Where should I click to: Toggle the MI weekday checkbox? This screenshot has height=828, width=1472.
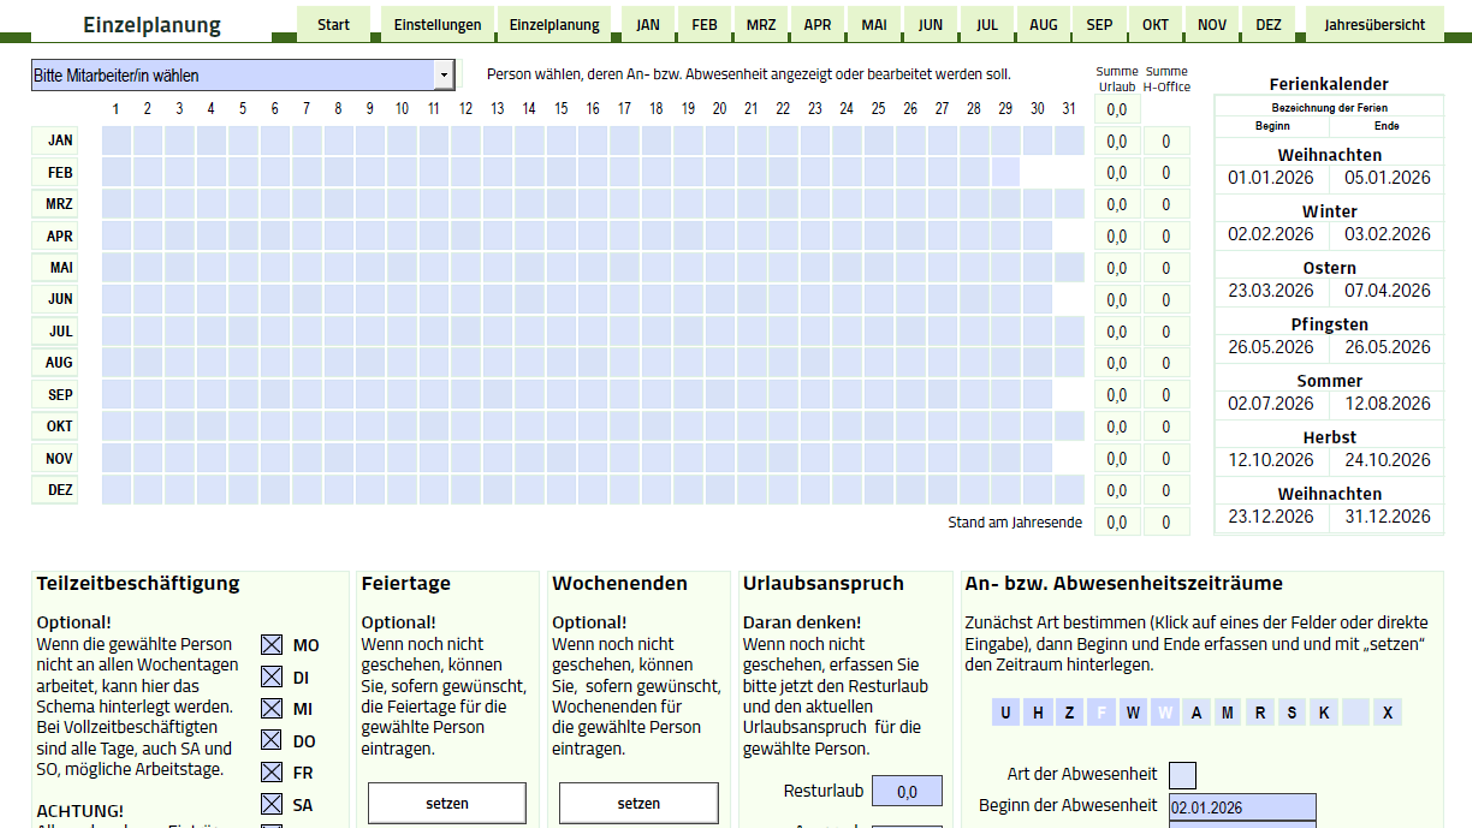[x=271, y=709]
